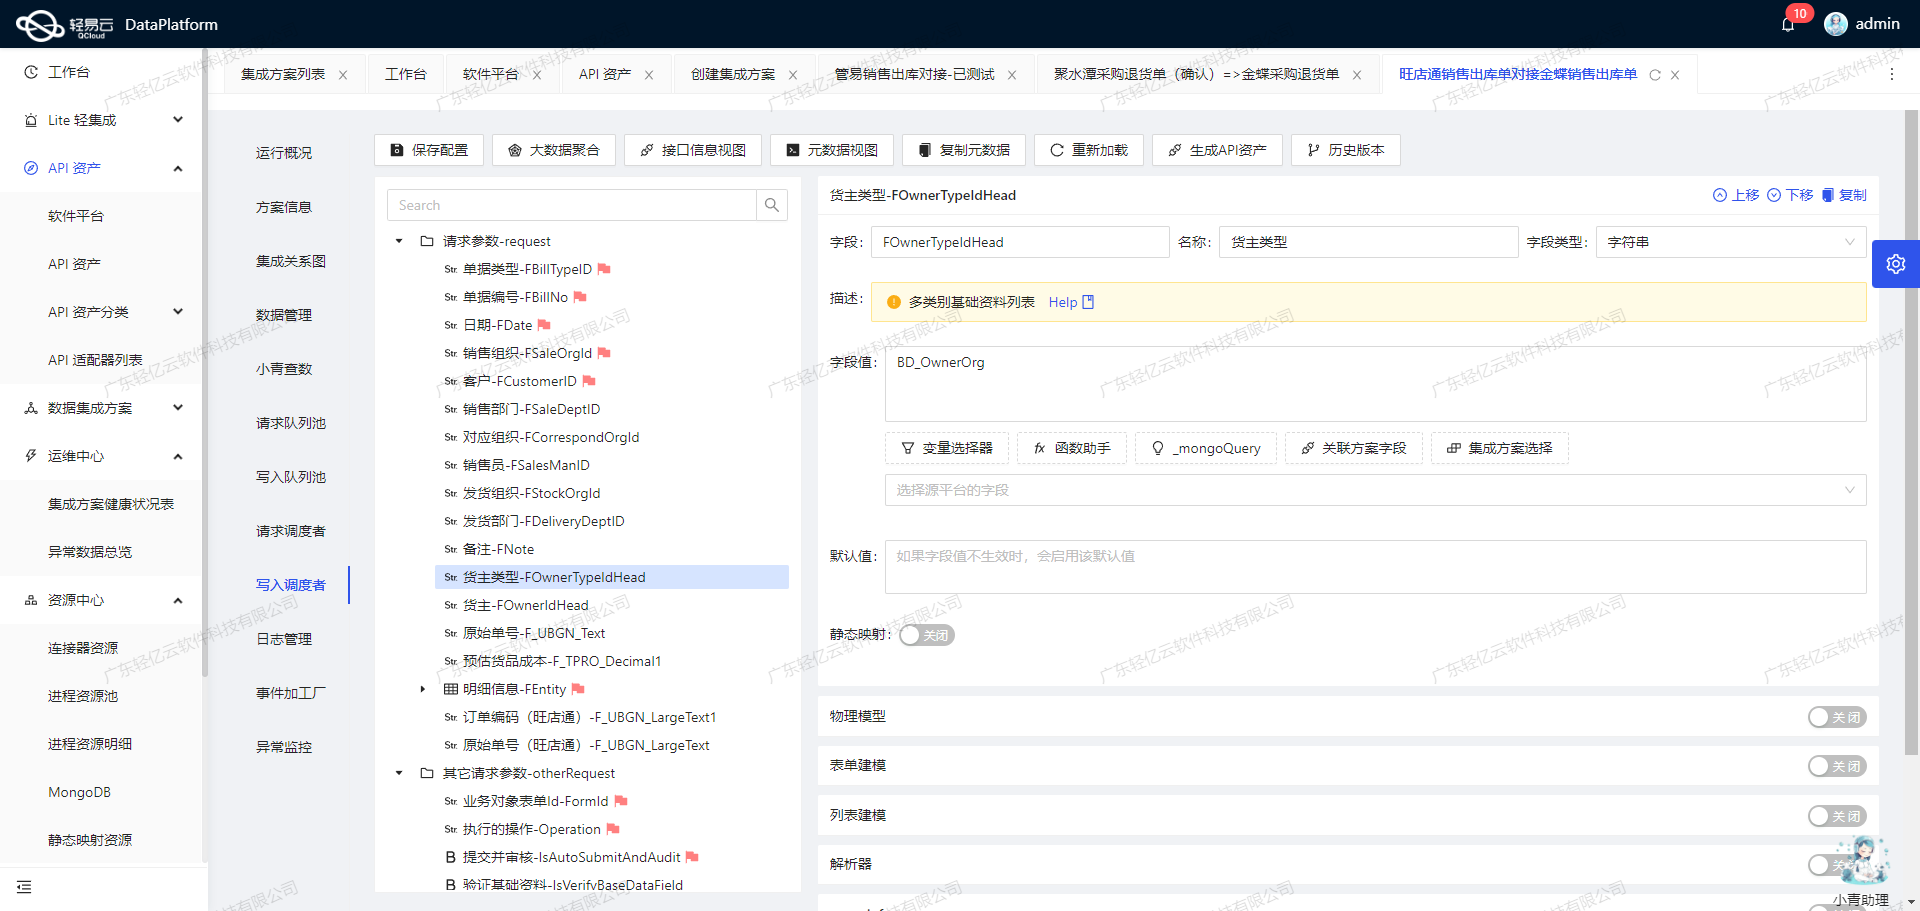
Task: Open the 变量选择器 filter icon
Action: pyautogui.click(x=907, y=448)
